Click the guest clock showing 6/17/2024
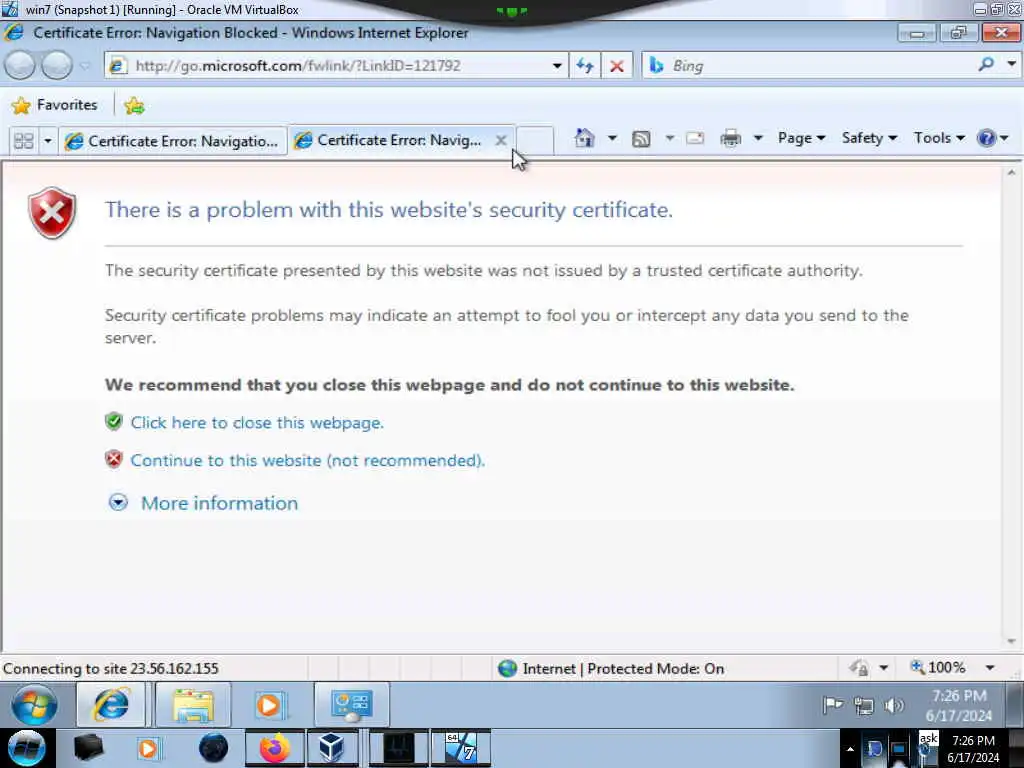This screenshot has width=1024, height=768. click(x=959, y=706)
